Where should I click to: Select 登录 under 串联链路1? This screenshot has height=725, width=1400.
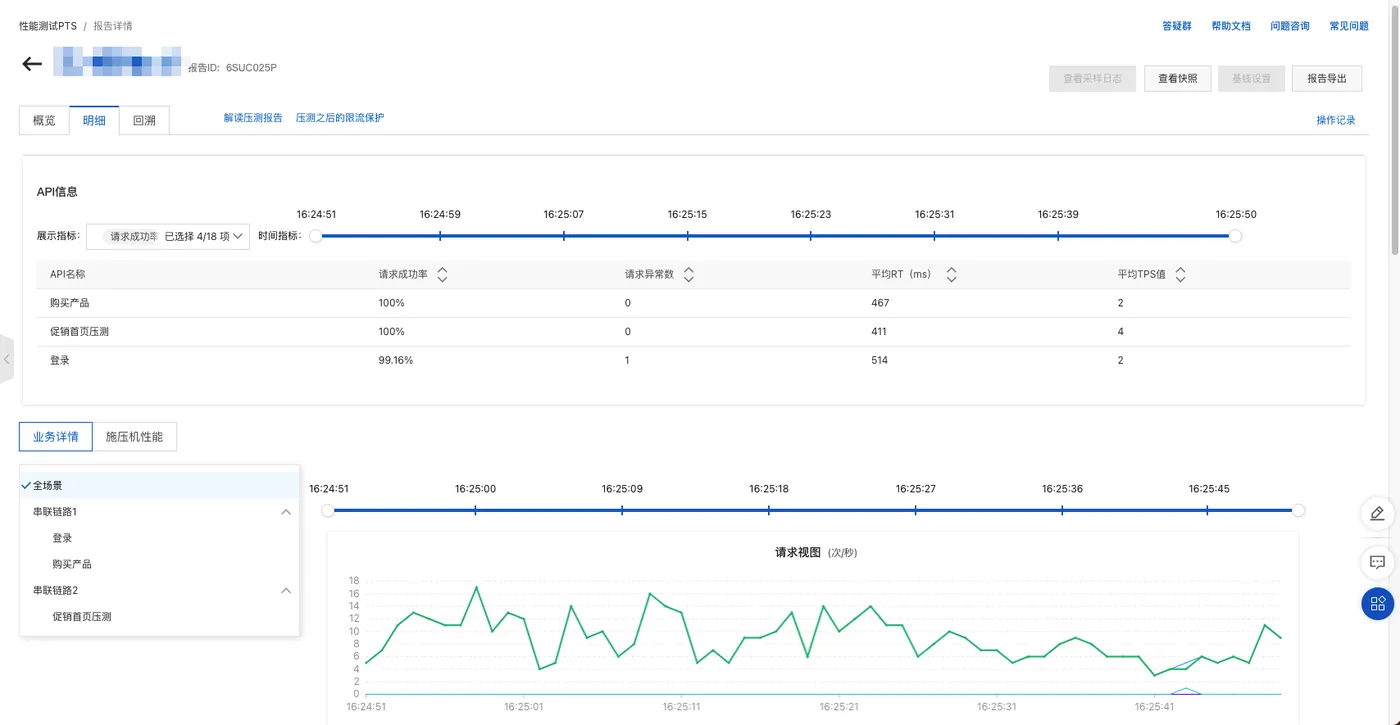(62, 538)
